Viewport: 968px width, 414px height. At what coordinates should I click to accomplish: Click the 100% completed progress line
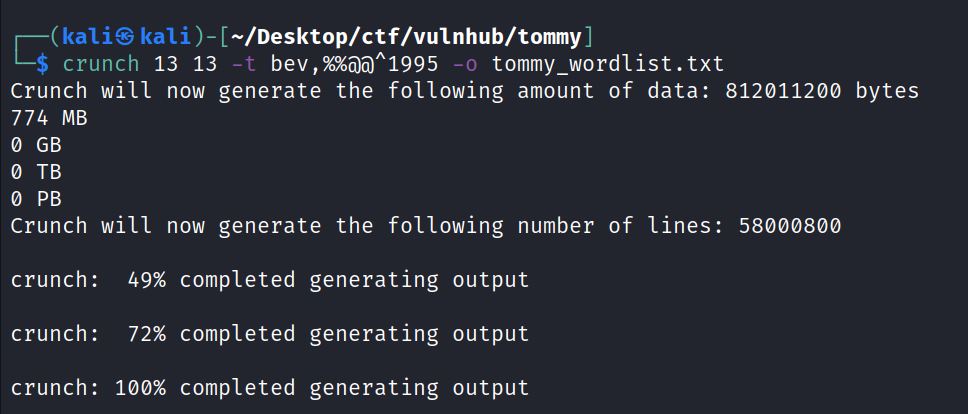click(x=270, y=387)
